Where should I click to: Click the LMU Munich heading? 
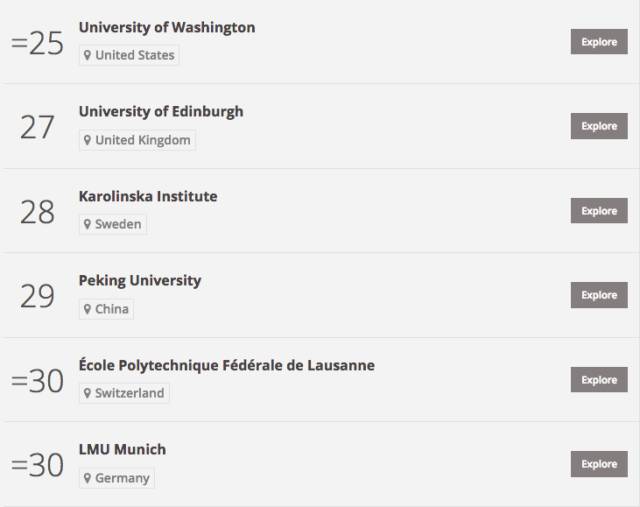122,449
